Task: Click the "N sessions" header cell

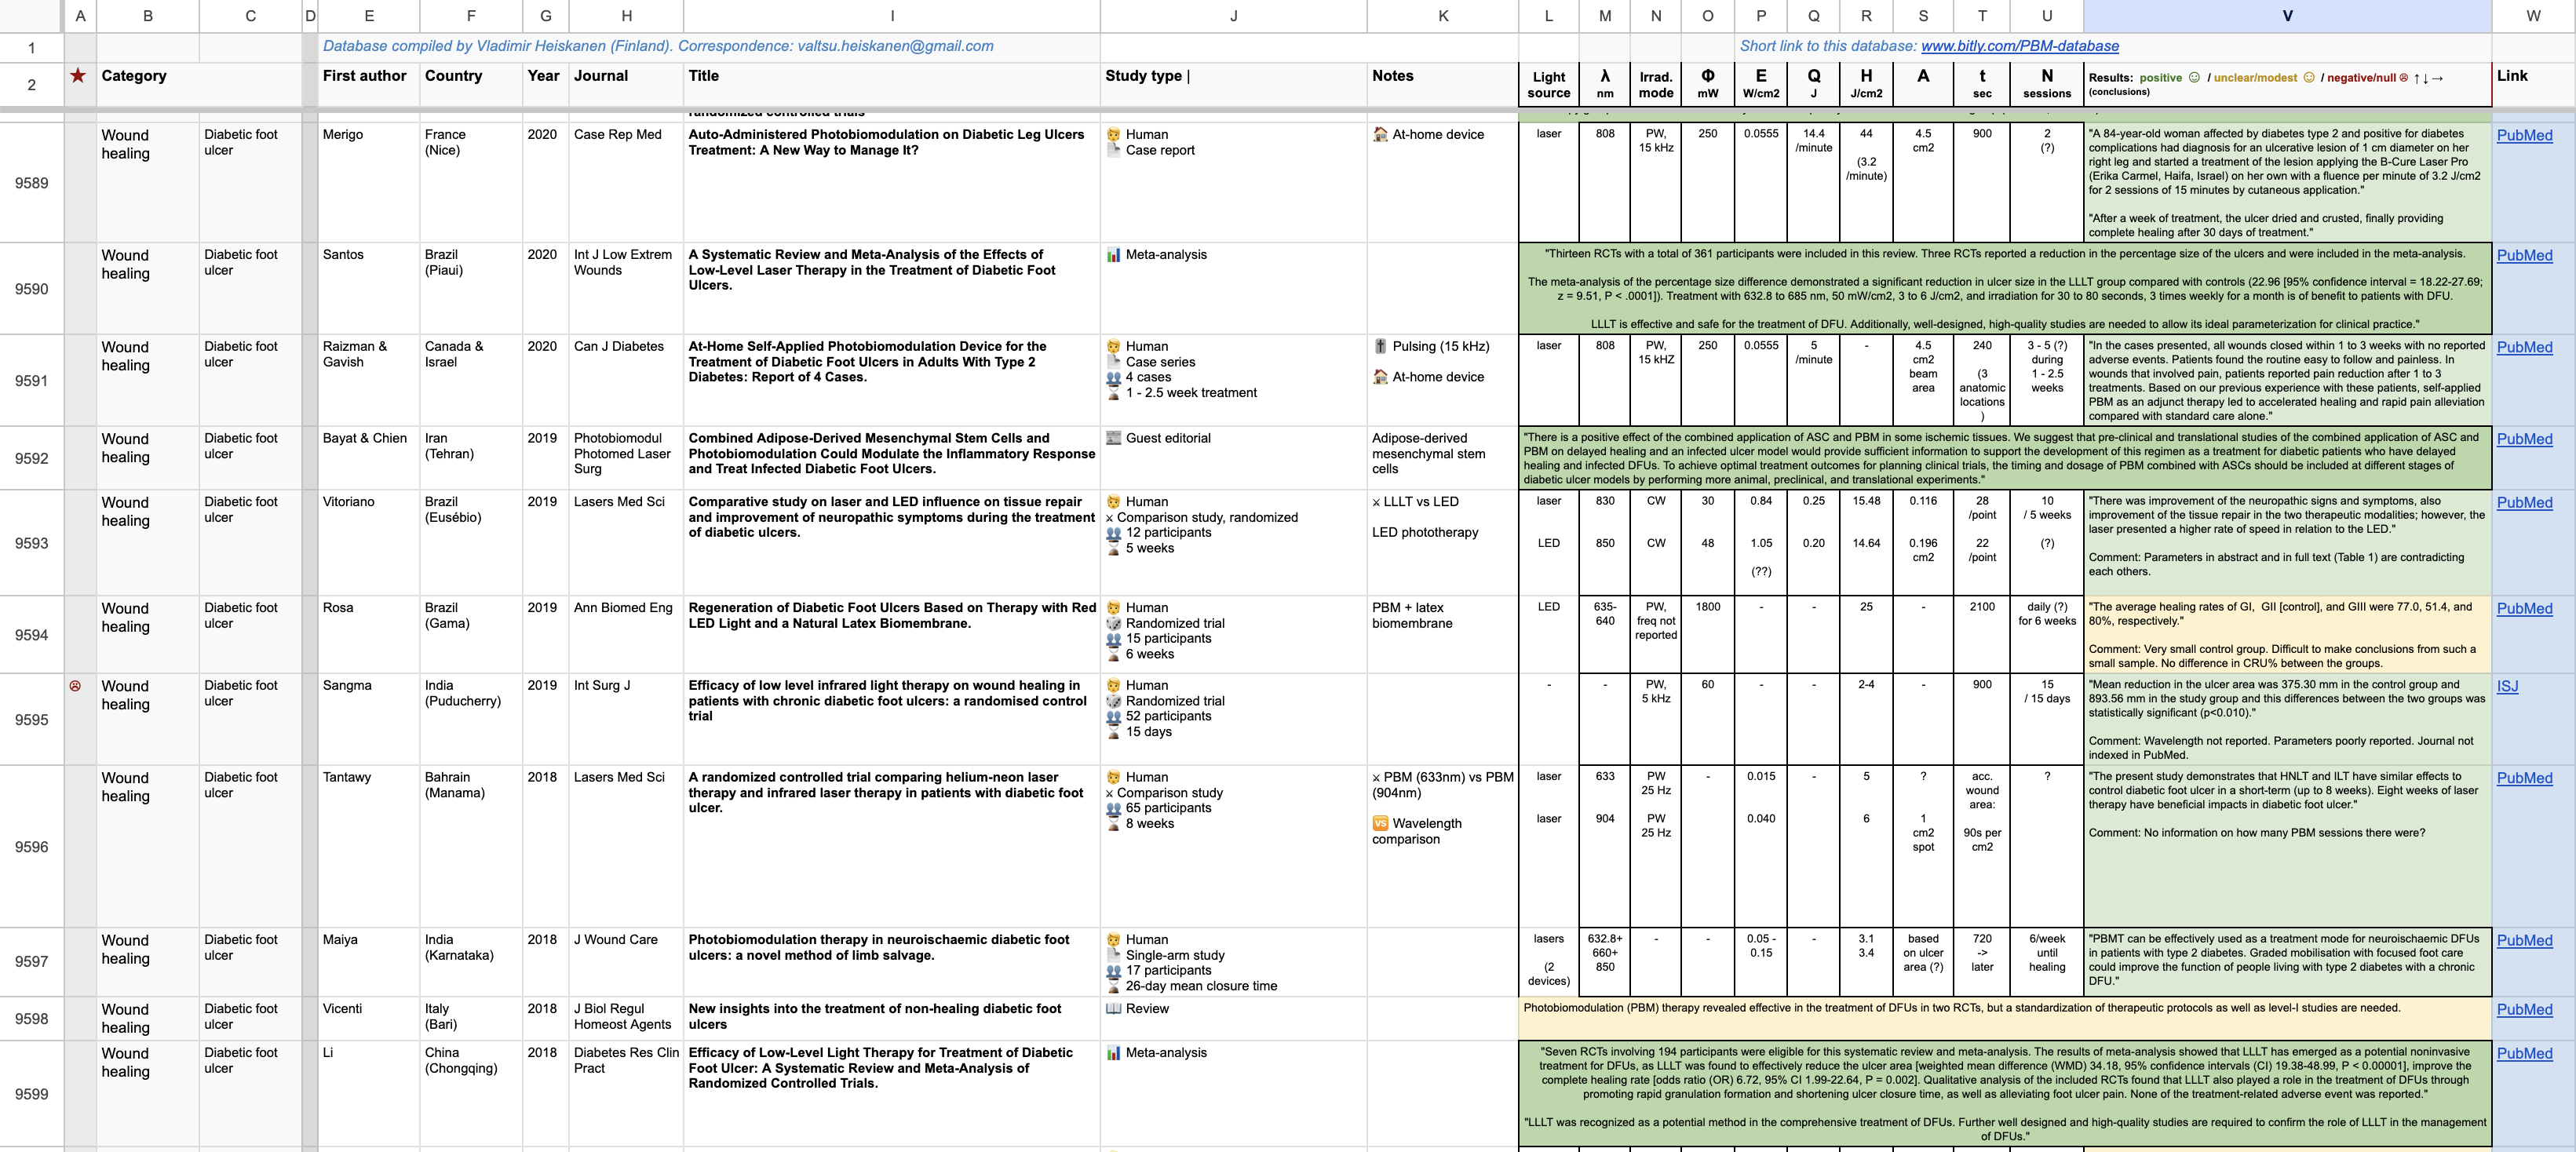Action: 2047,85
